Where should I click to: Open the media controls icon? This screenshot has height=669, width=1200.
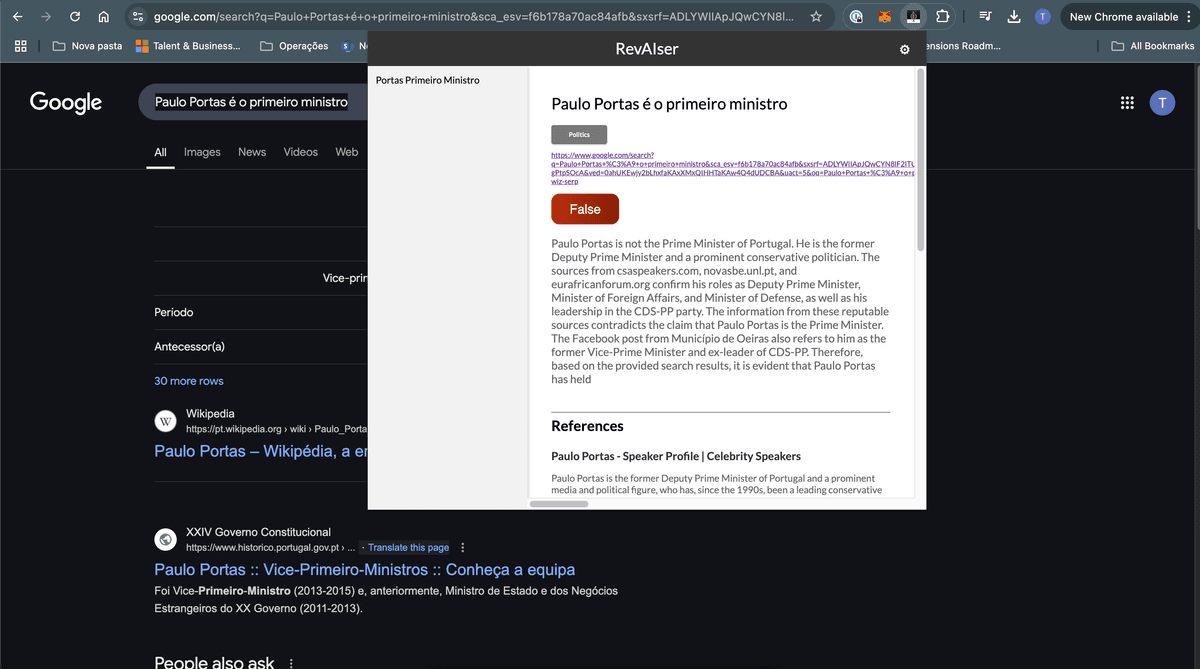pyautogui.click(x=985, y=17)
